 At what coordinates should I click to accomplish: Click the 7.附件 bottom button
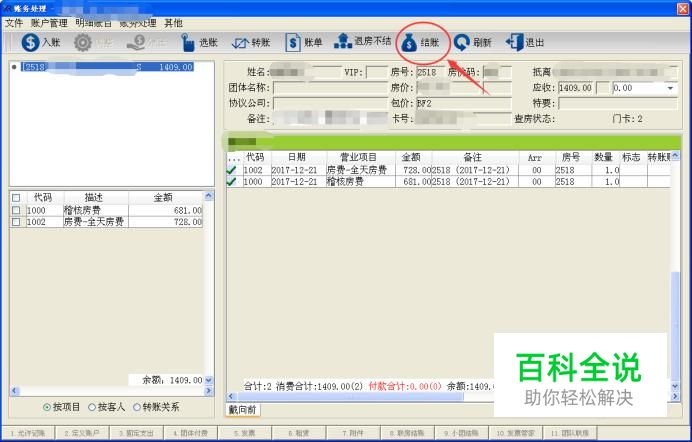coord(353,433)
